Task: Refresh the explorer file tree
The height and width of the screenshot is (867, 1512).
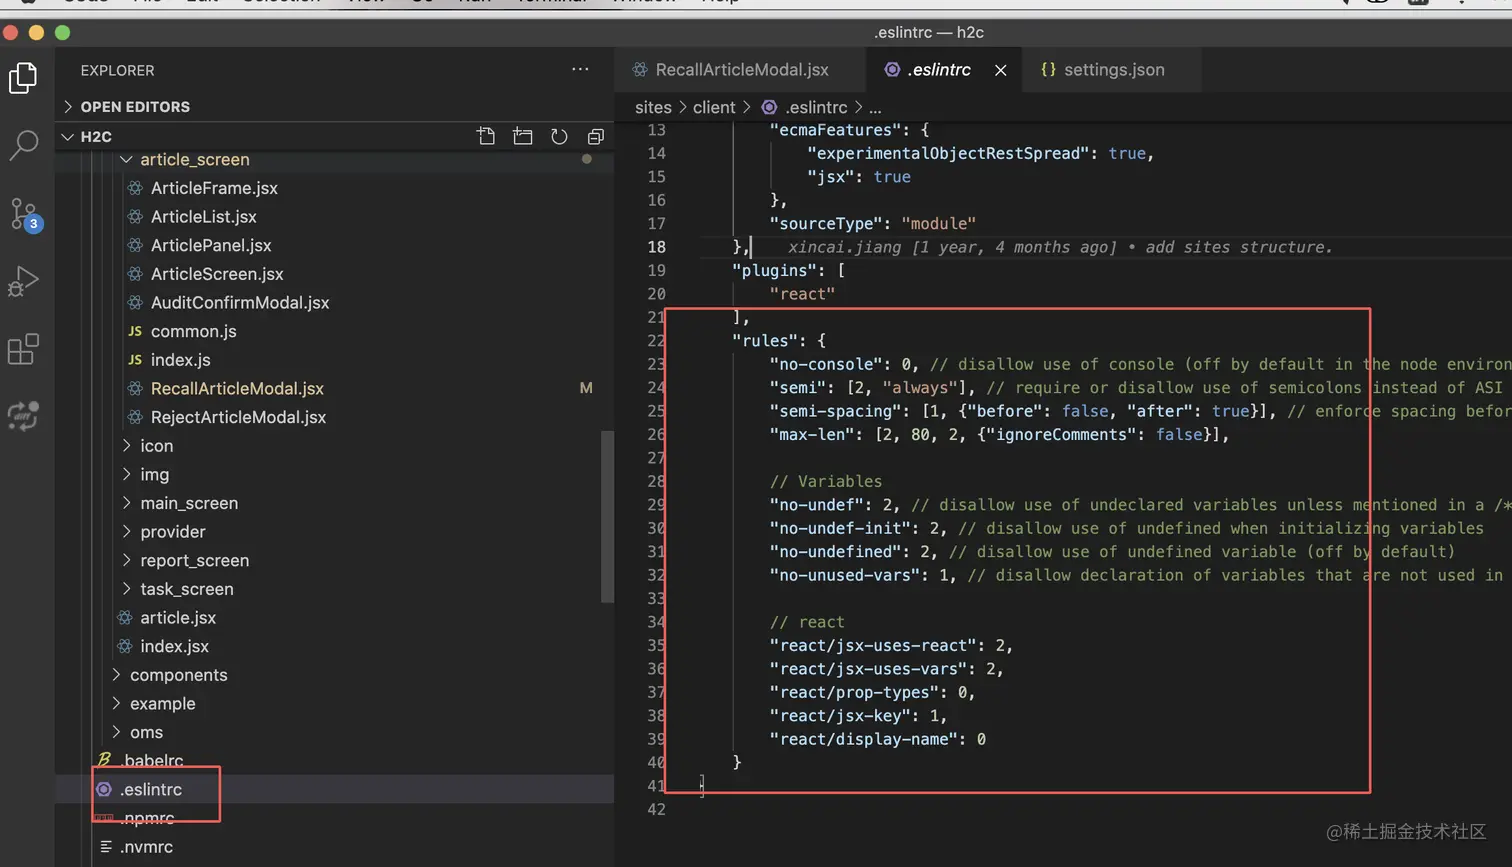Action: [x=559, y=137]
